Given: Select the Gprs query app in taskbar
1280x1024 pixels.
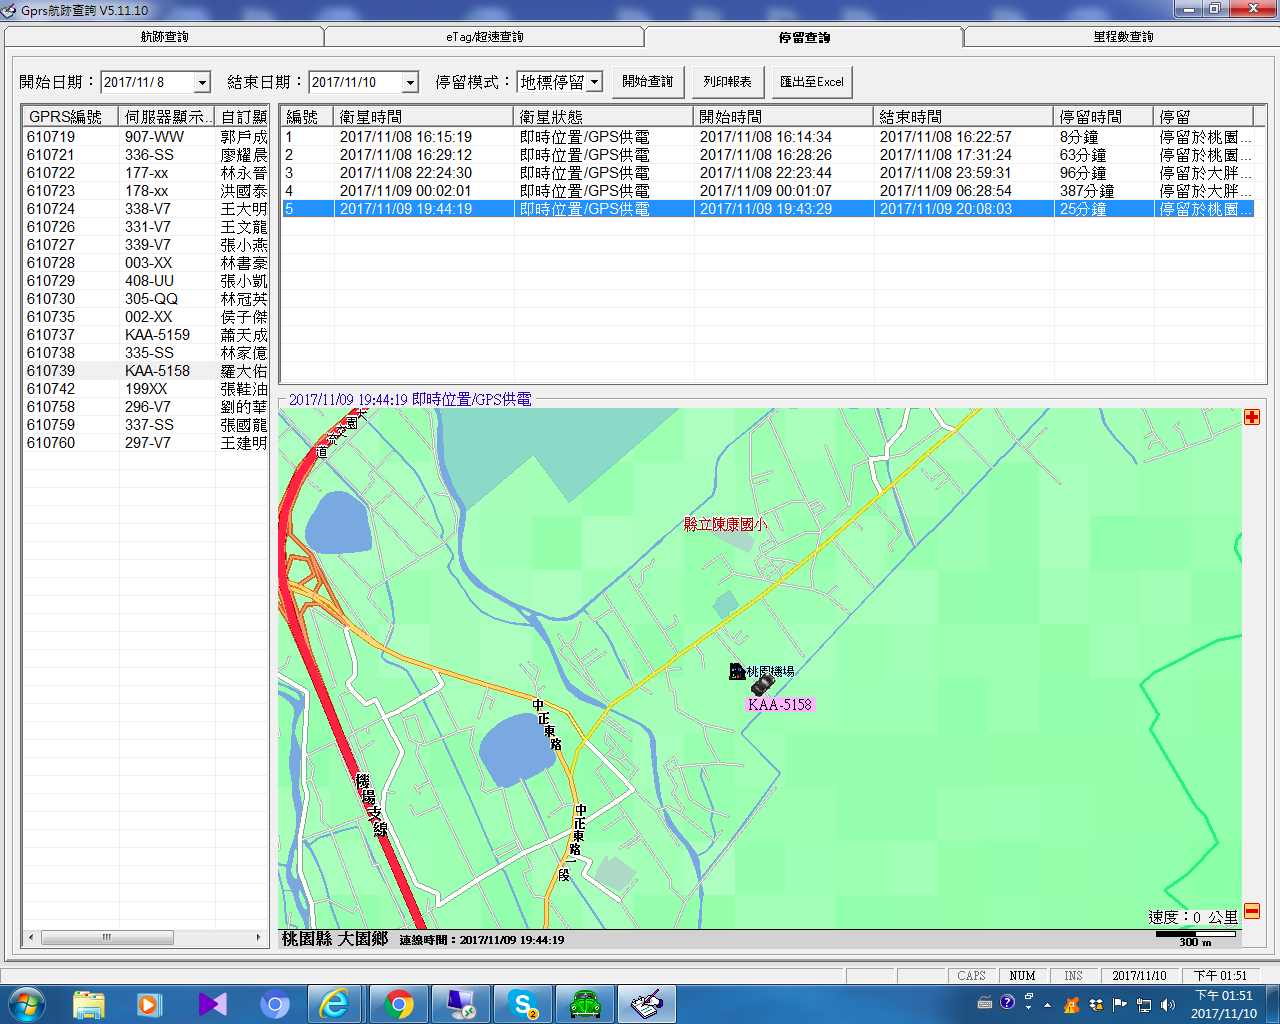Looking at the screenshot, I should click(x=647, y=1004).
